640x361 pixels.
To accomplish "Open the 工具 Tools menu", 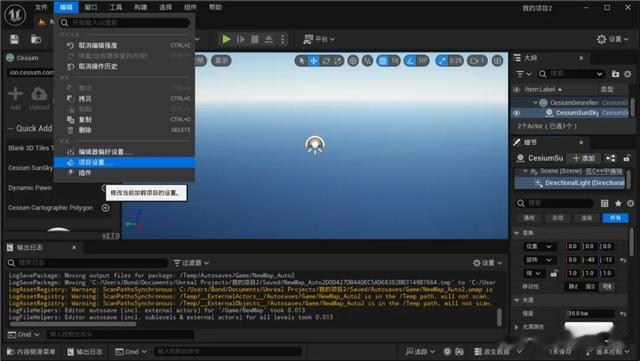I will [116, 7].
